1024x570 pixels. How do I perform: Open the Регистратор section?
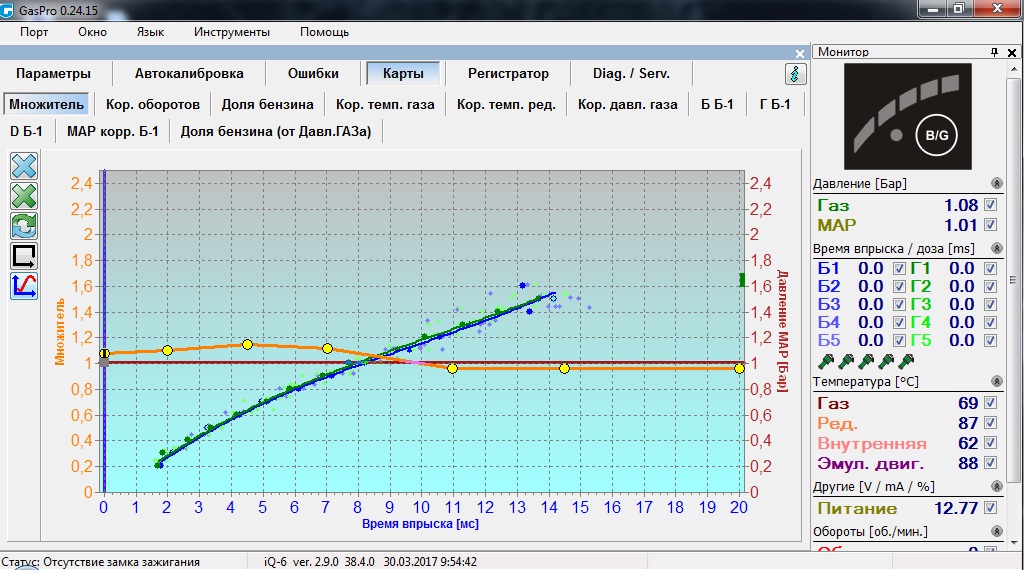(x=508, y=73)
